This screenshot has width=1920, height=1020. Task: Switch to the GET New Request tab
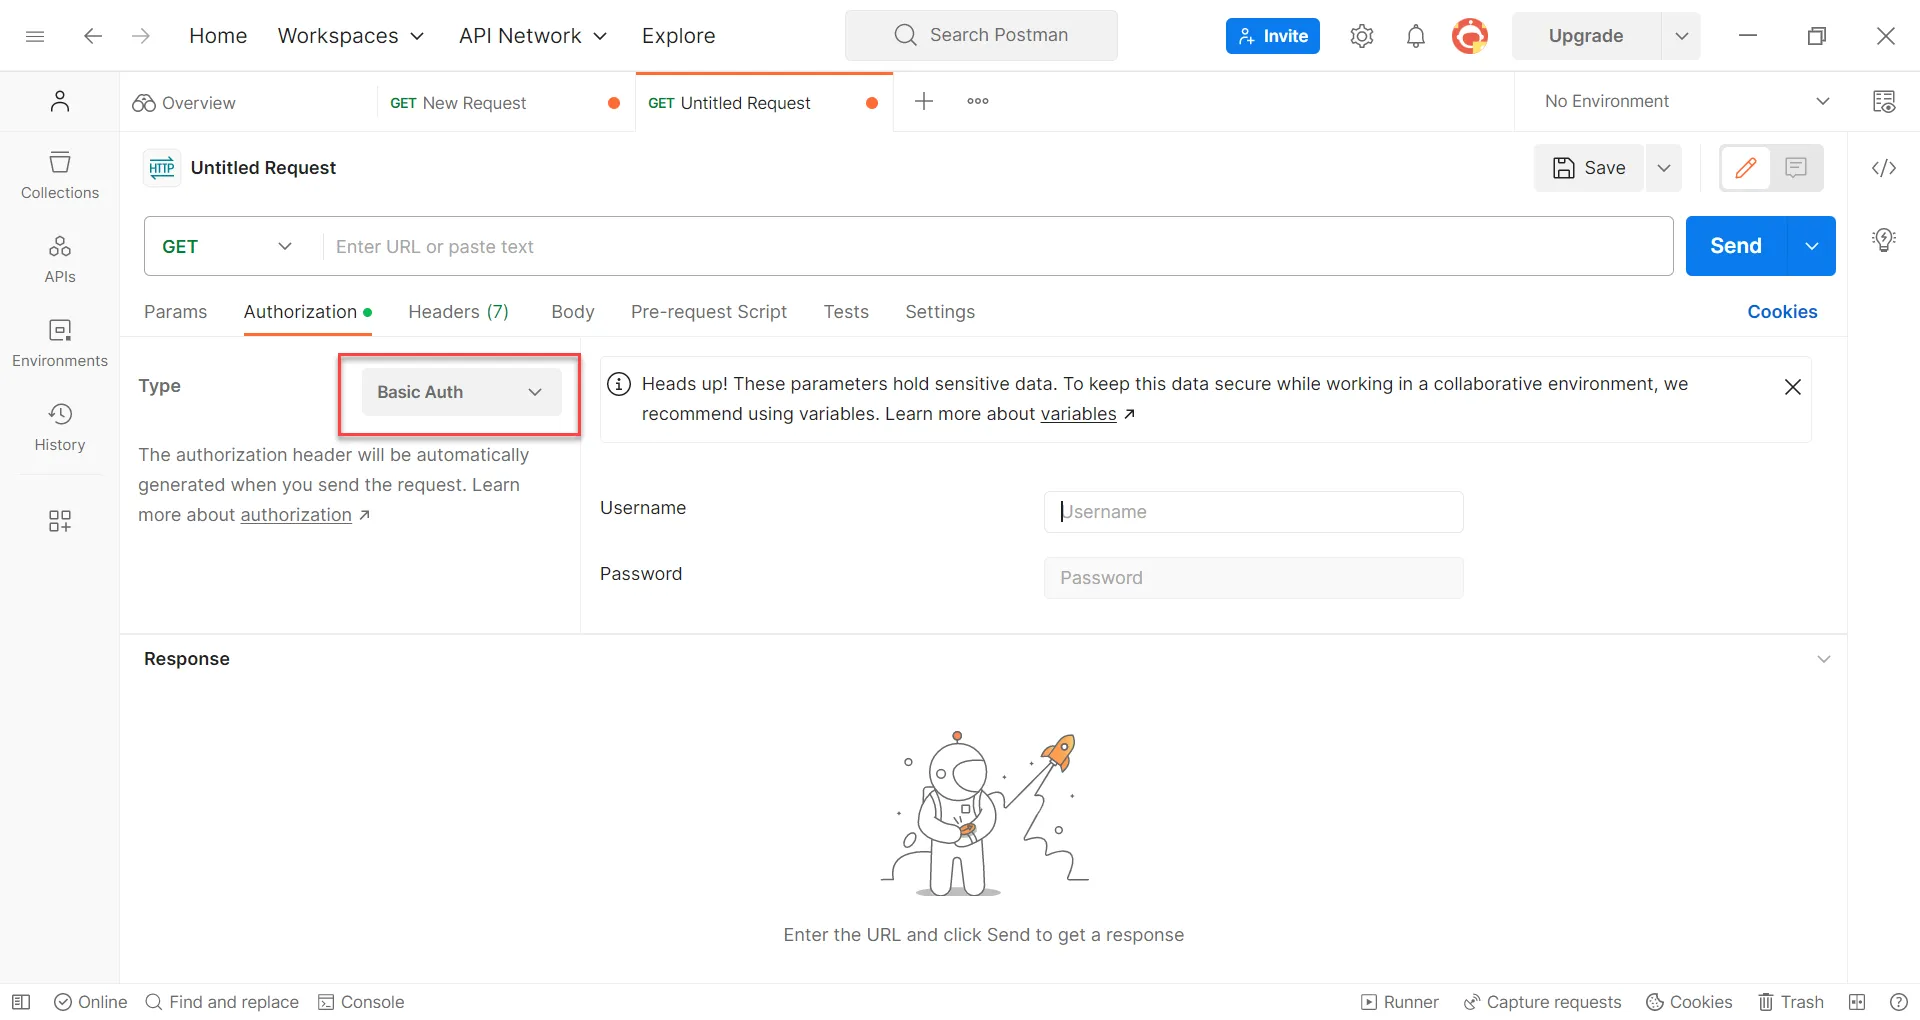tap(504, 103)
